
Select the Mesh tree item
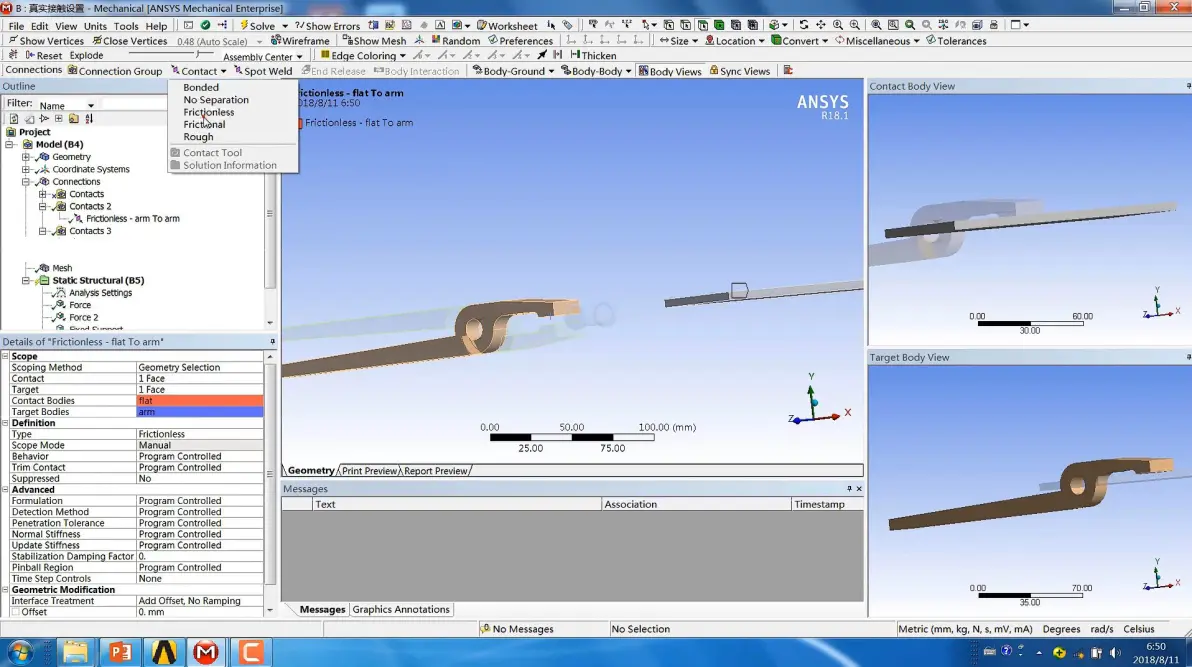[x=62, y=268]
